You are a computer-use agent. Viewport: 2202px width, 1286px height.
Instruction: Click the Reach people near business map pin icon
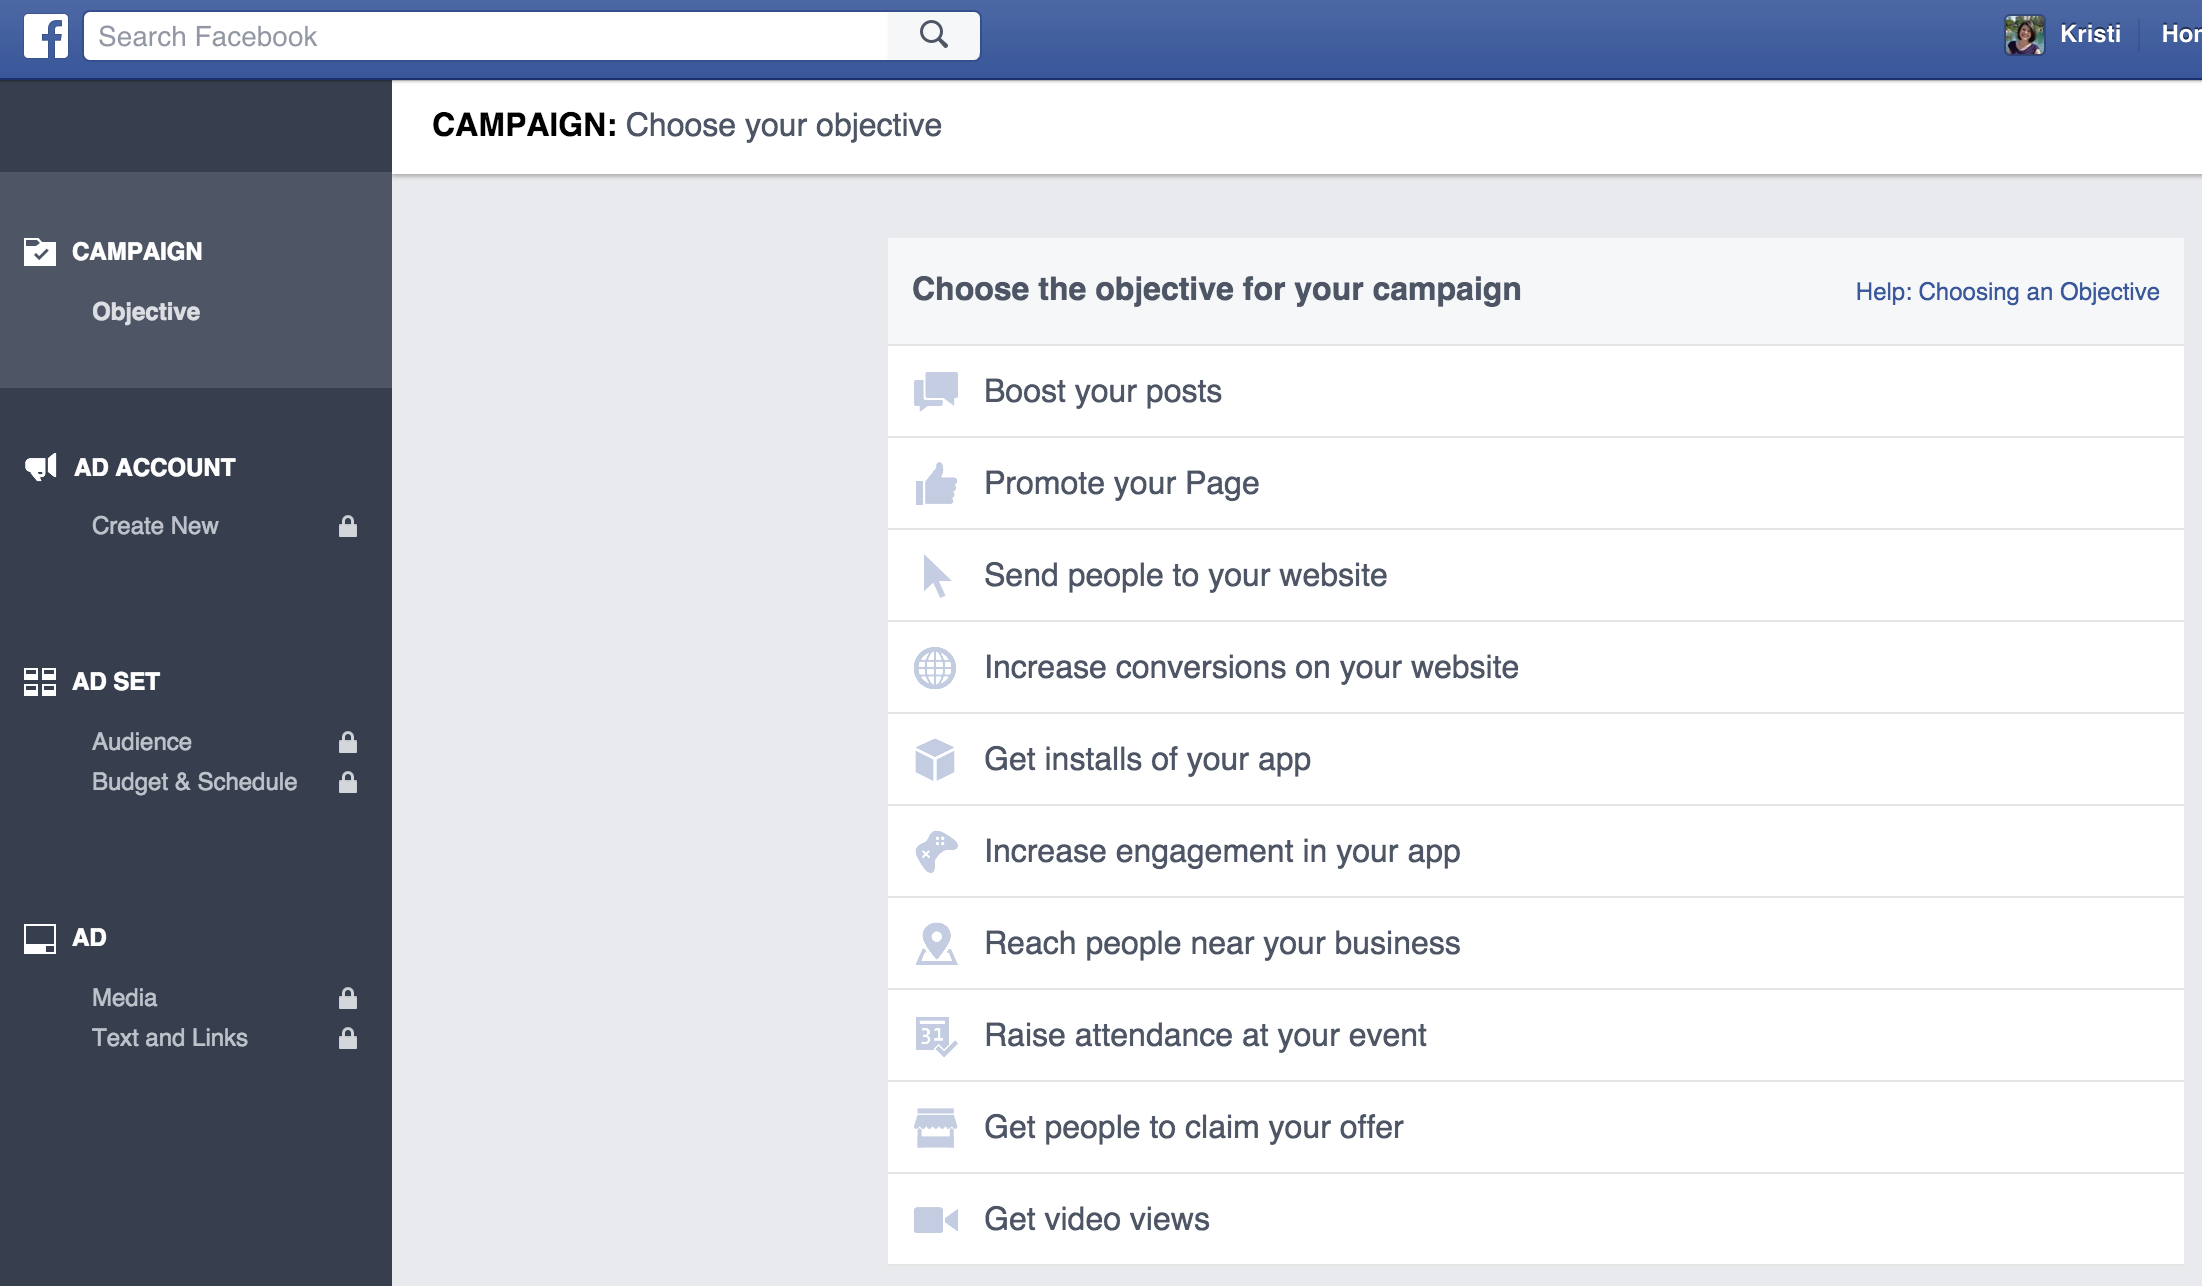click(937, 942)
